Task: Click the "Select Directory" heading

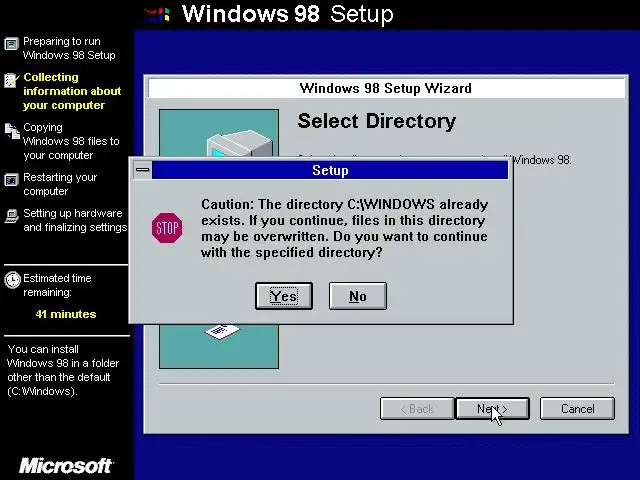Action: point(376,121)
